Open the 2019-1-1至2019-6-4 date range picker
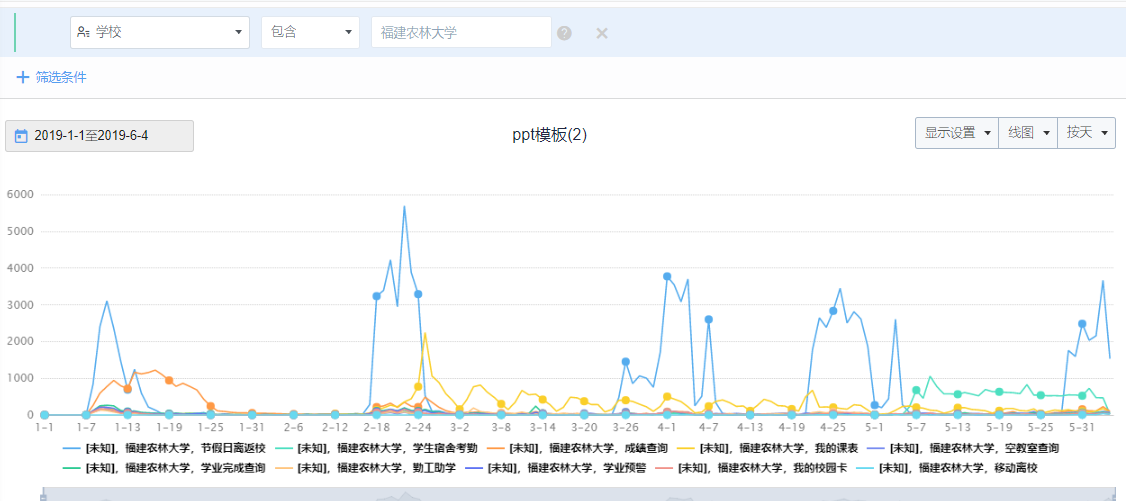 (99, 136)
